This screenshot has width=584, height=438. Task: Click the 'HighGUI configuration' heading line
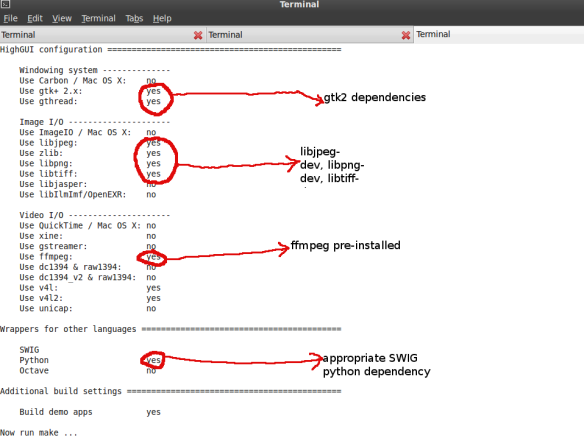click(x=171, y=50)
